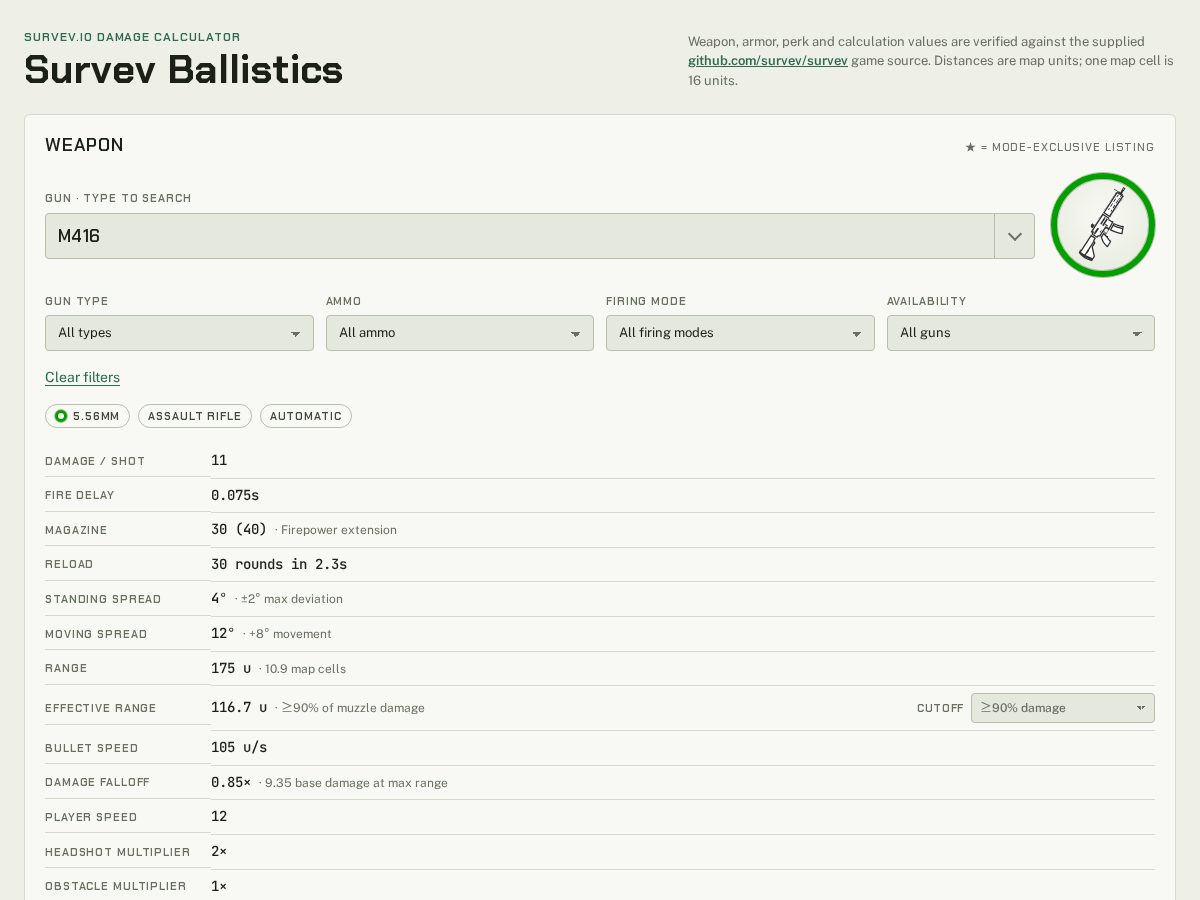The image size is (1200, 900).
Task: Click the Firepower extension note
Action: tap(338, 530)
